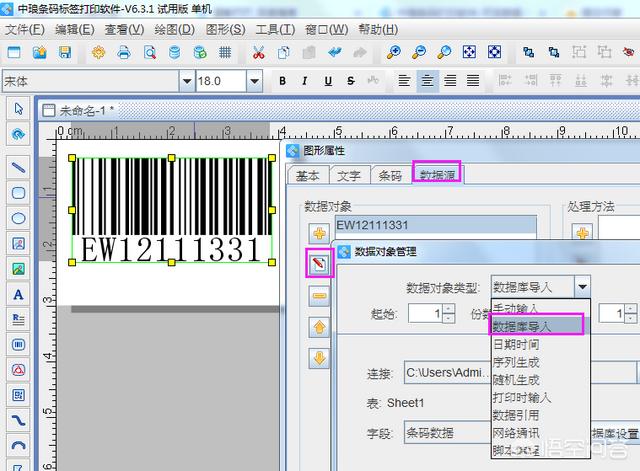Click the scissors cut icon
The width and height of the screenshot is (640, 471).
tap(258, 52)
